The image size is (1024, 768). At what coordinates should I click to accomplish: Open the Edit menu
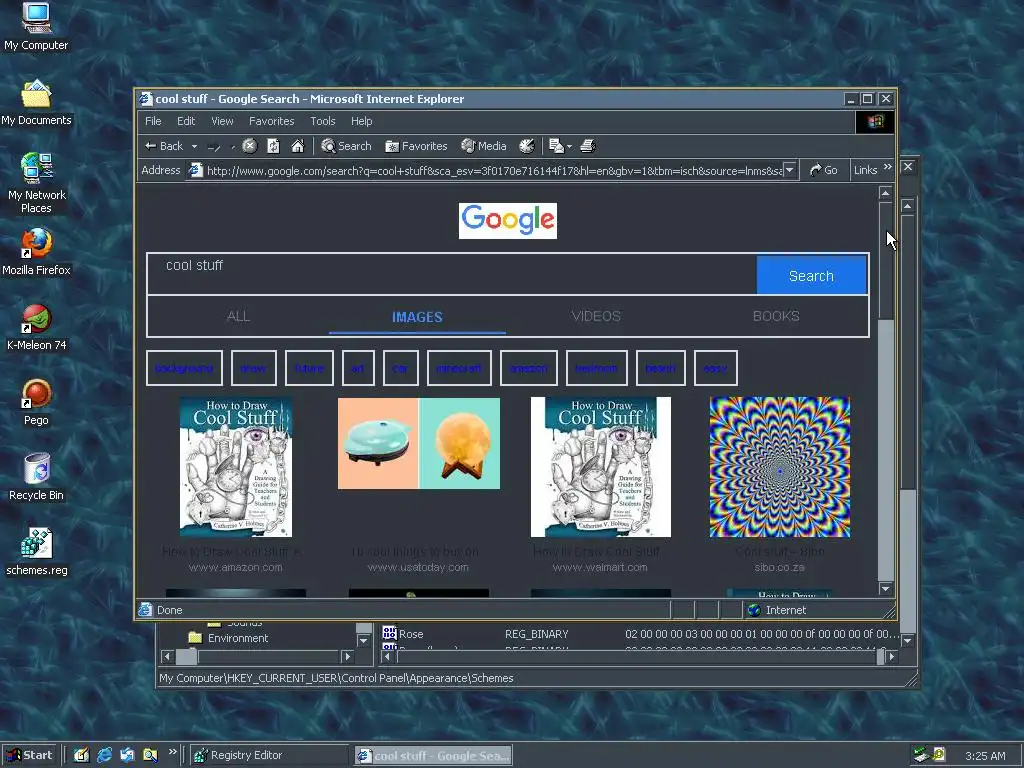click(x=186, y=121)
